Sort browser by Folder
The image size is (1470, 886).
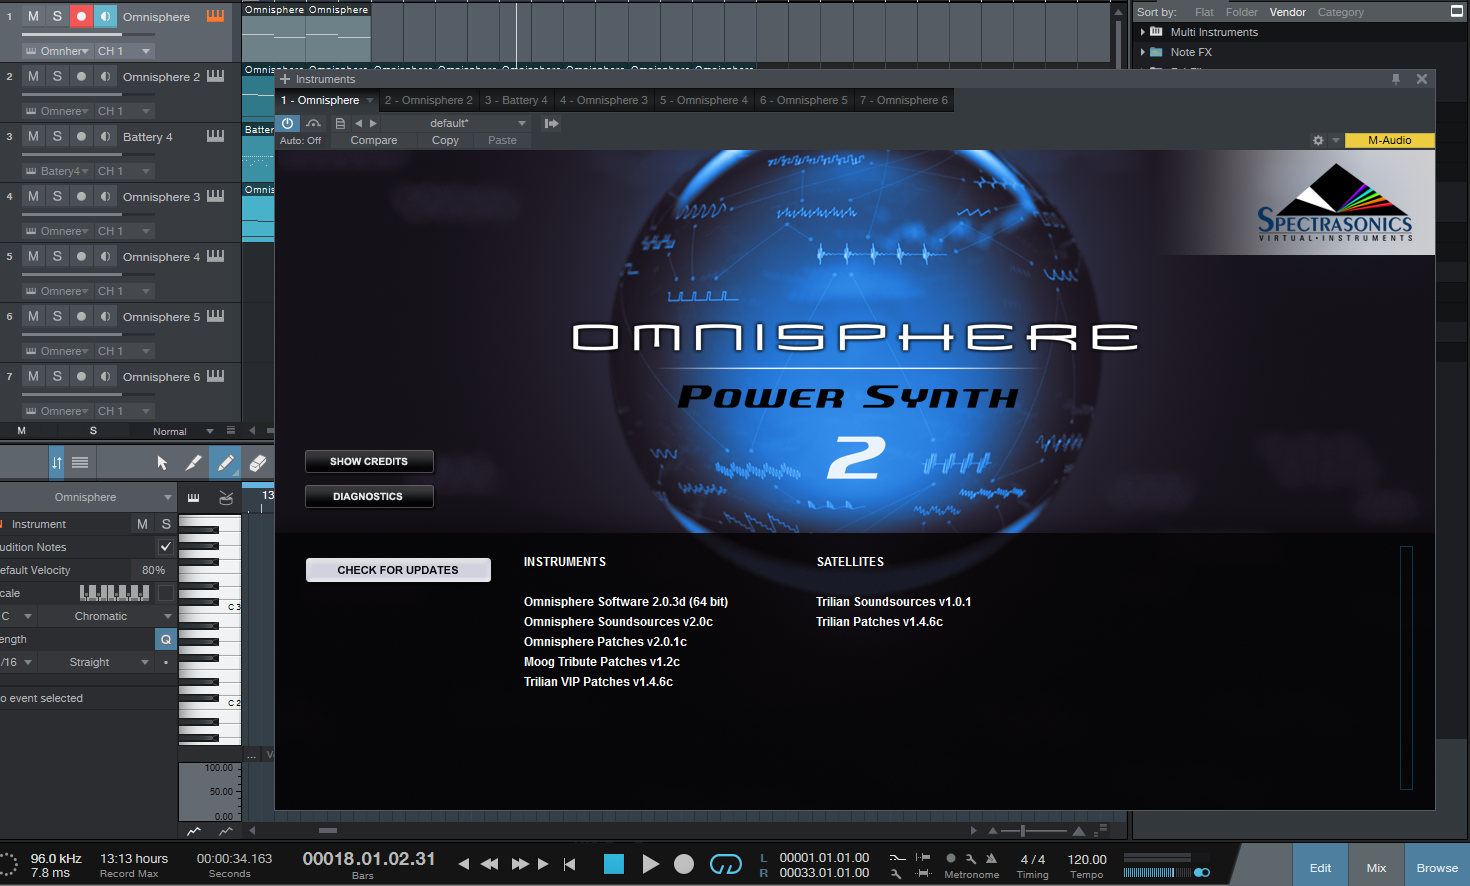[1241, 12]
